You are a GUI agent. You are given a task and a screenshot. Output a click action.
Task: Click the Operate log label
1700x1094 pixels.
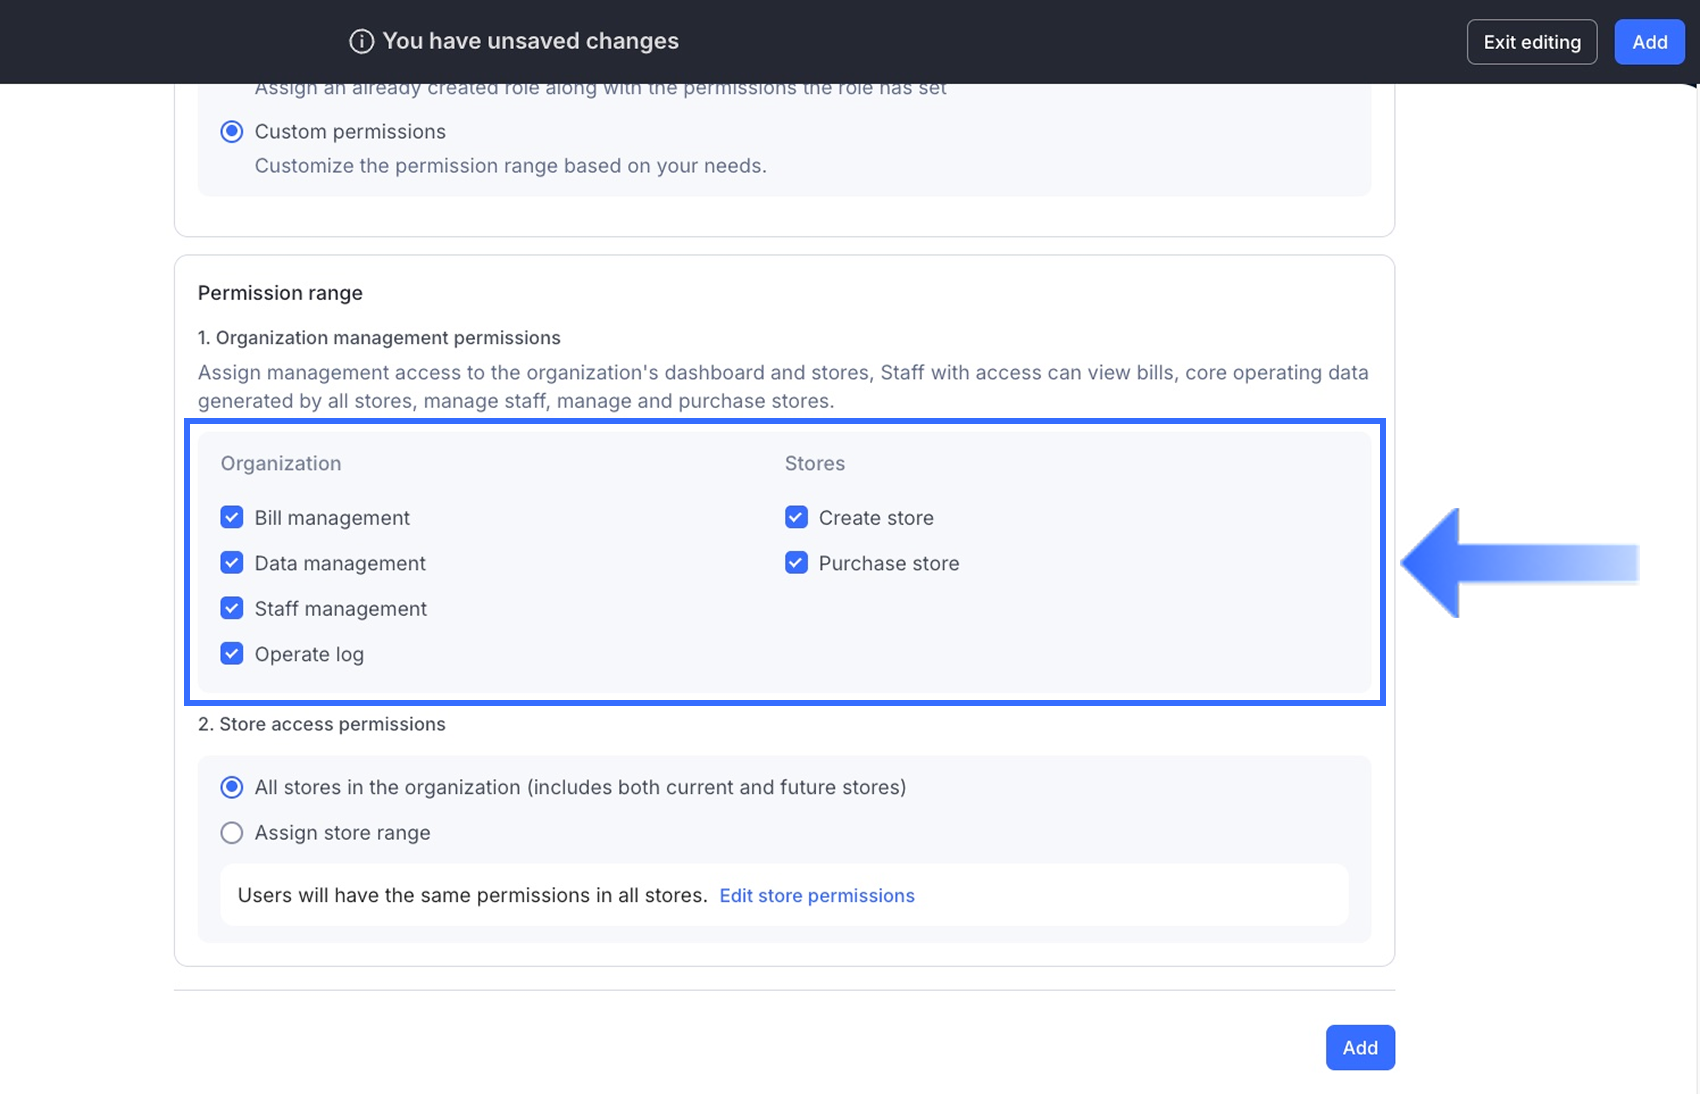coord(309,654)
